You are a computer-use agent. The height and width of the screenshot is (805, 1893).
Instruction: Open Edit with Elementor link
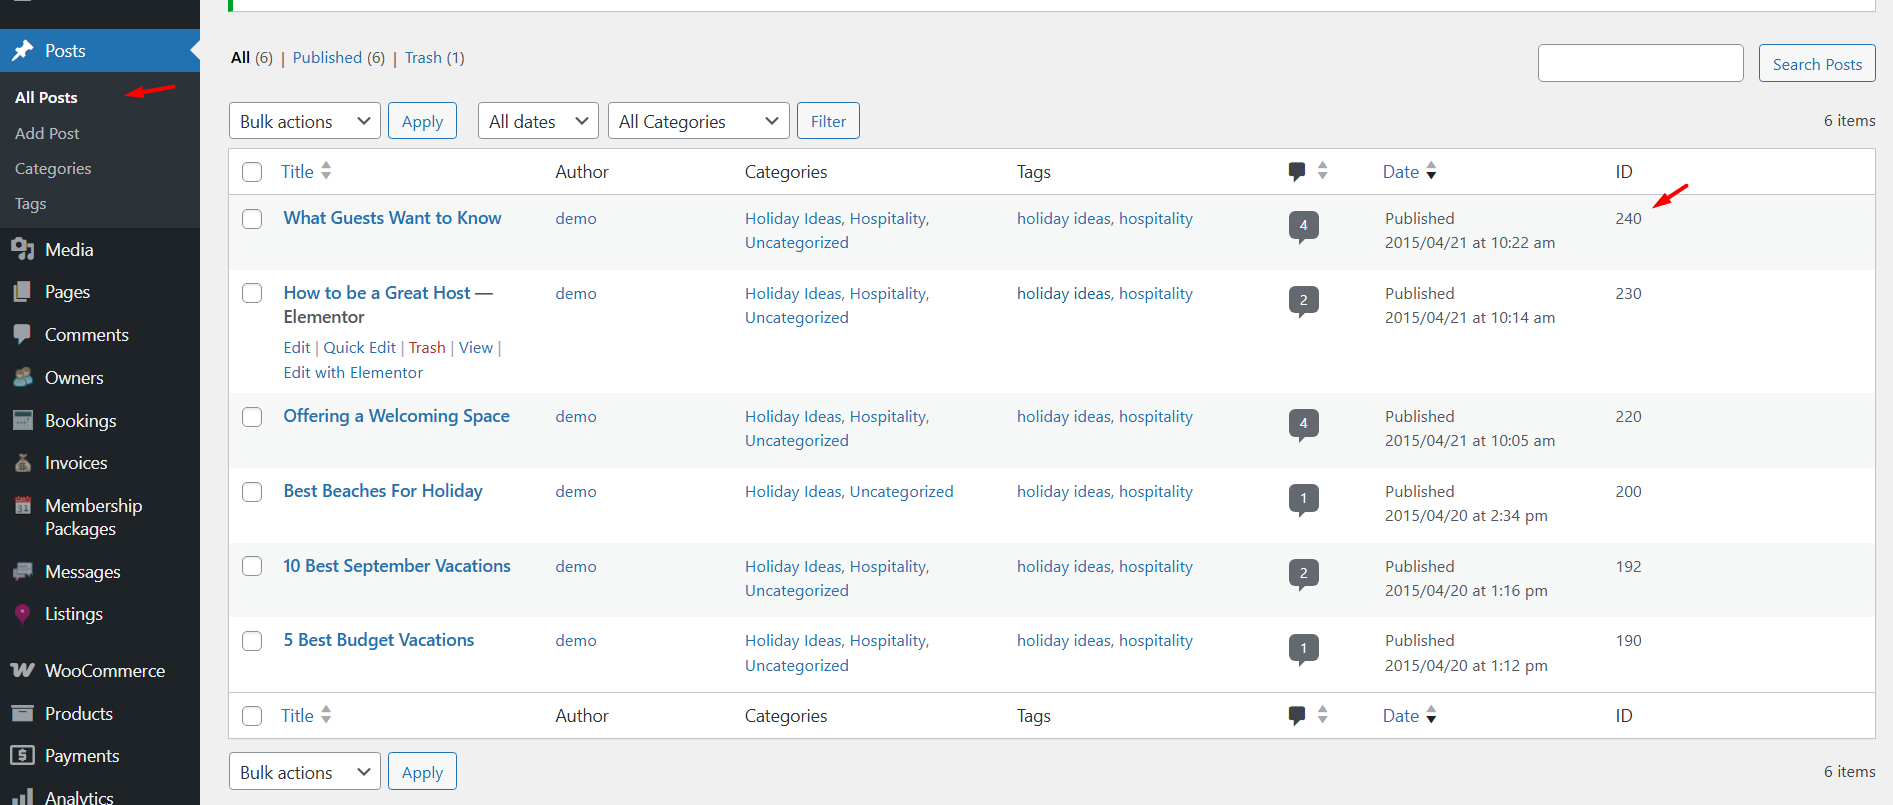tap(353, 372)
